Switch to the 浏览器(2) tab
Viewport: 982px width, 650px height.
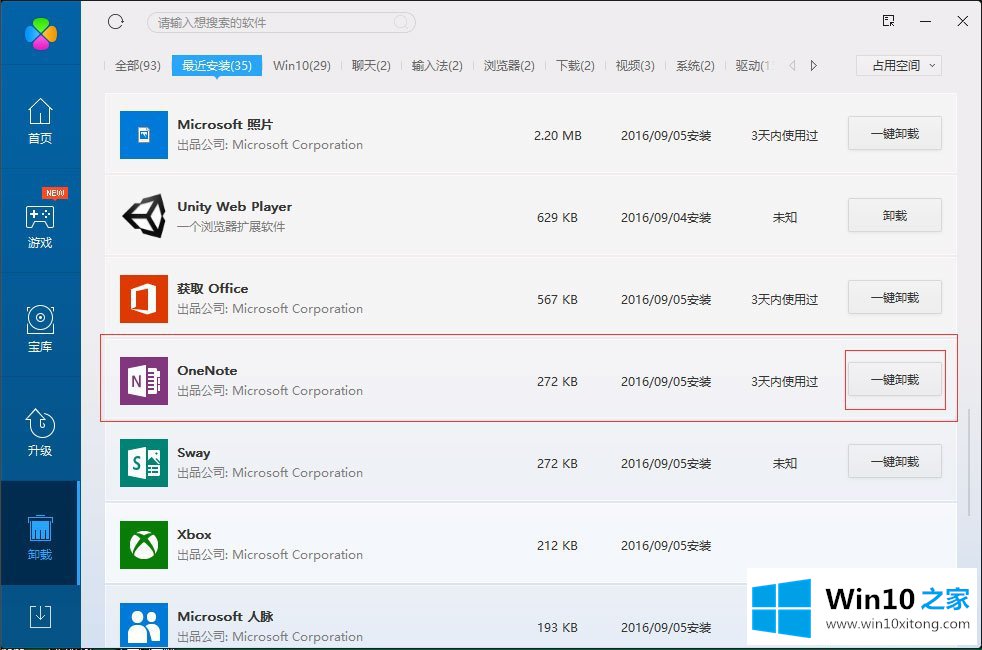tap(509, 66)
